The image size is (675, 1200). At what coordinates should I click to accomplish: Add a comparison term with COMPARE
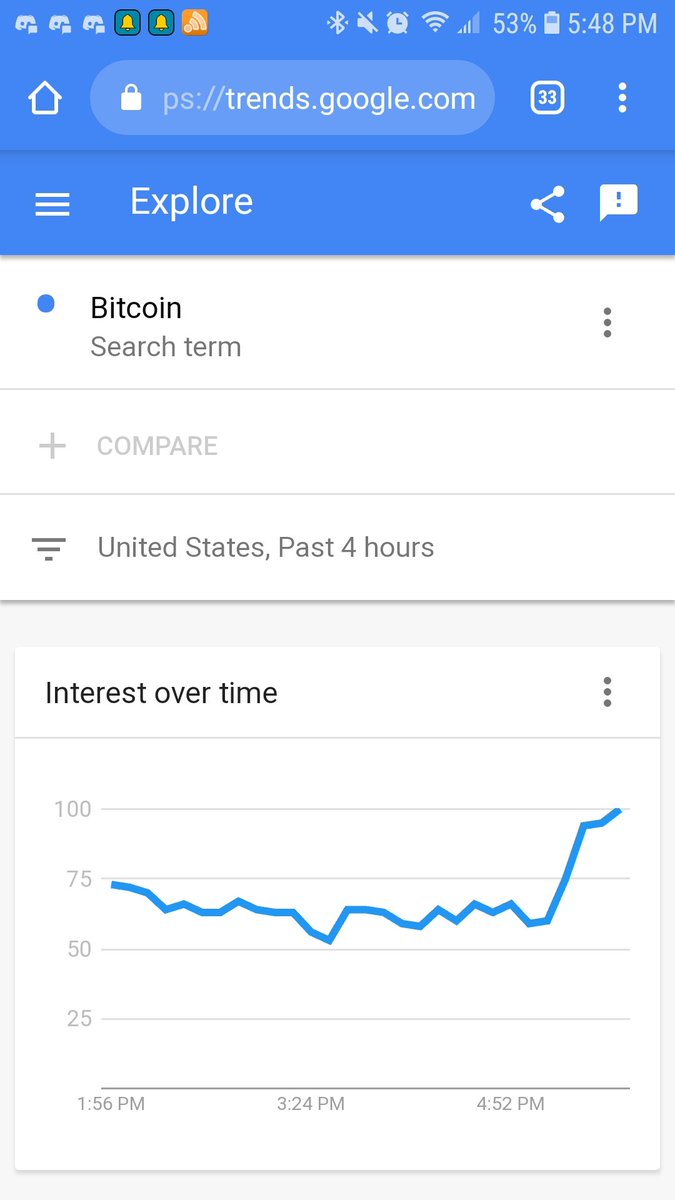(x=156, y=446)
